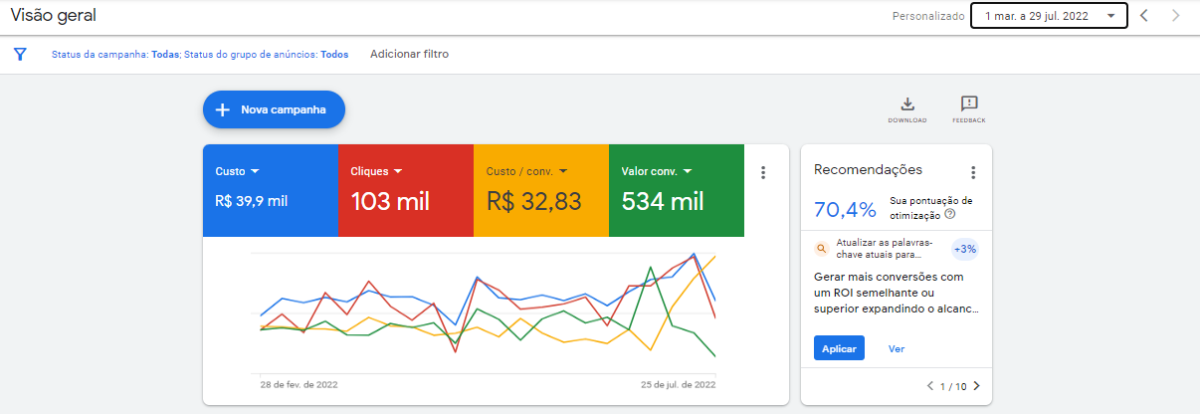The image size is (1200, 414).
Task: Open the date range dropdown
Action: (x=1049, y=16)
